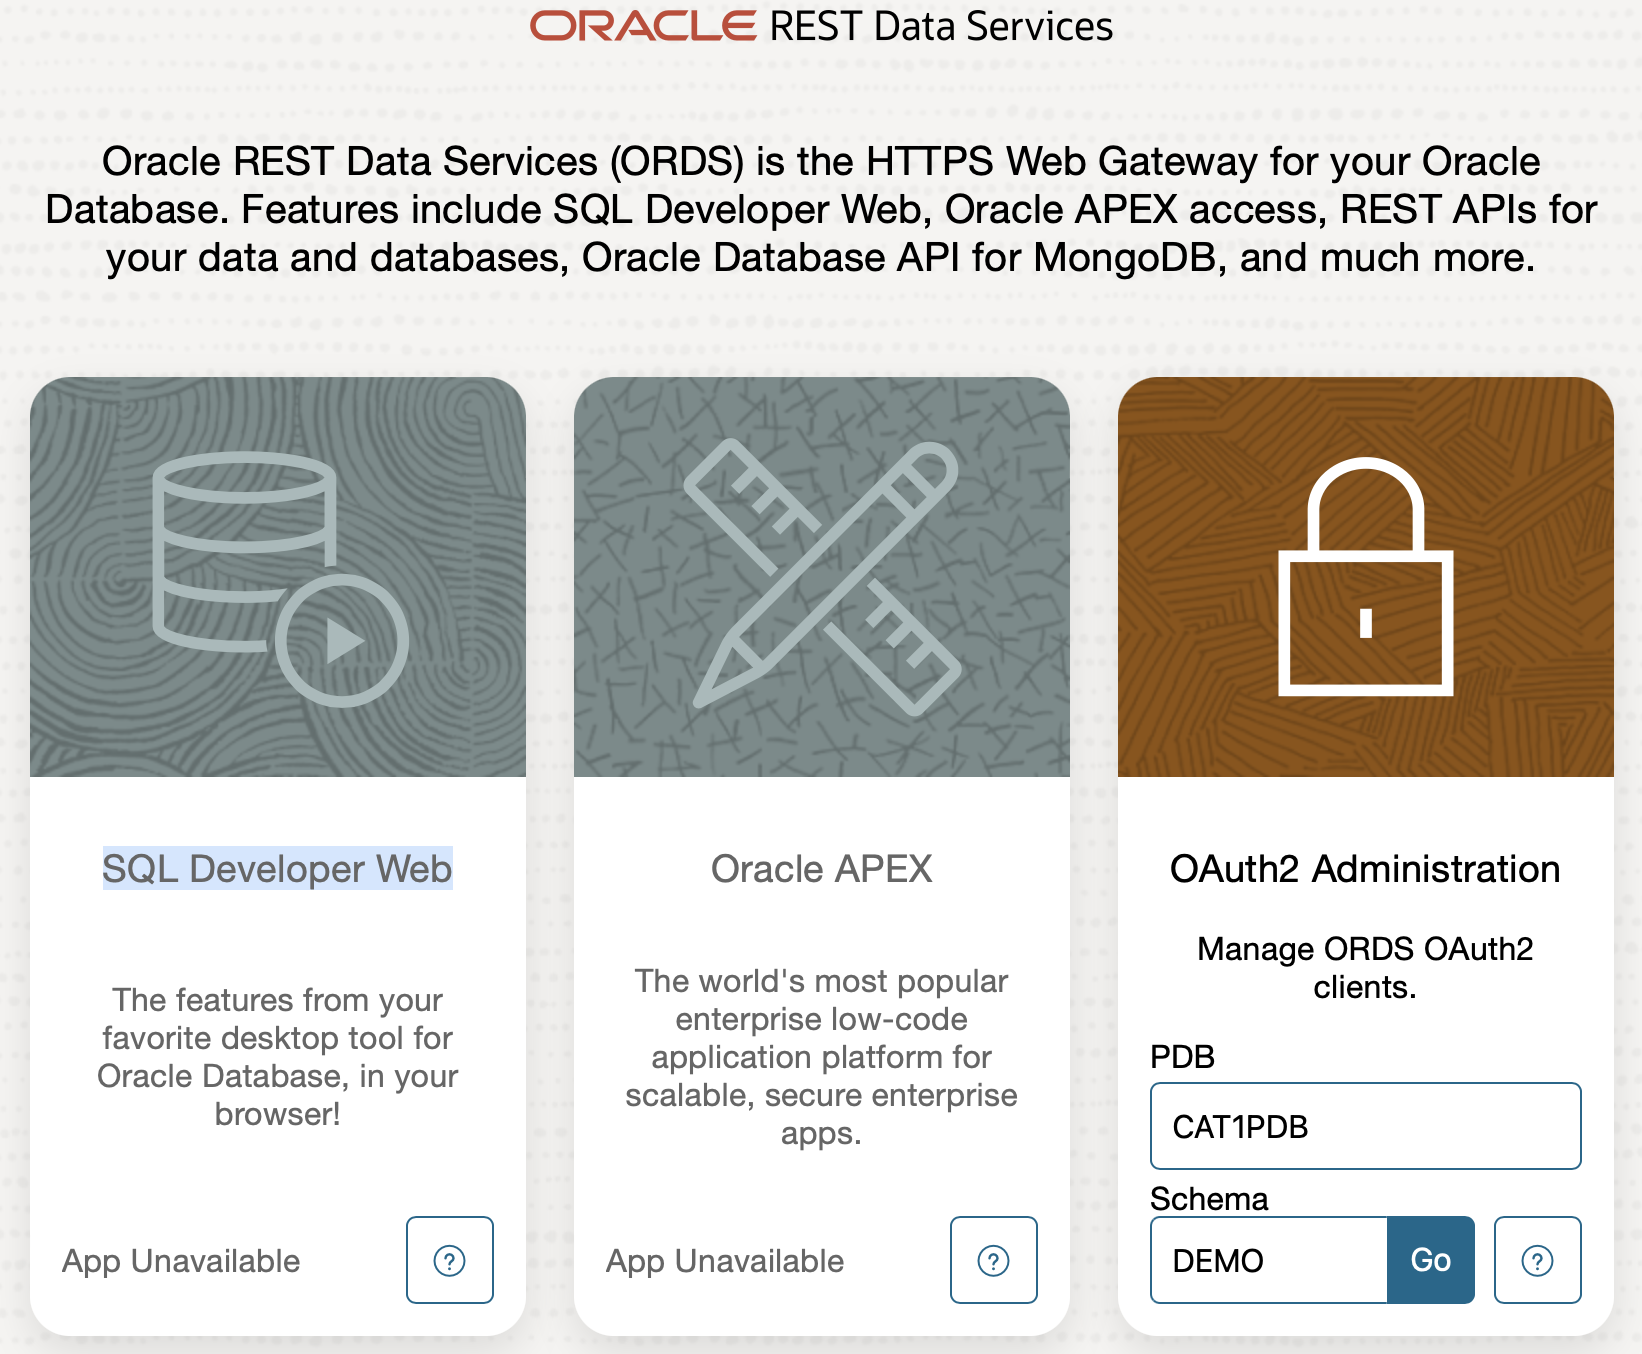
Task: Click the padlock icon on OAuth2 card
Action: click(1366, 577)
